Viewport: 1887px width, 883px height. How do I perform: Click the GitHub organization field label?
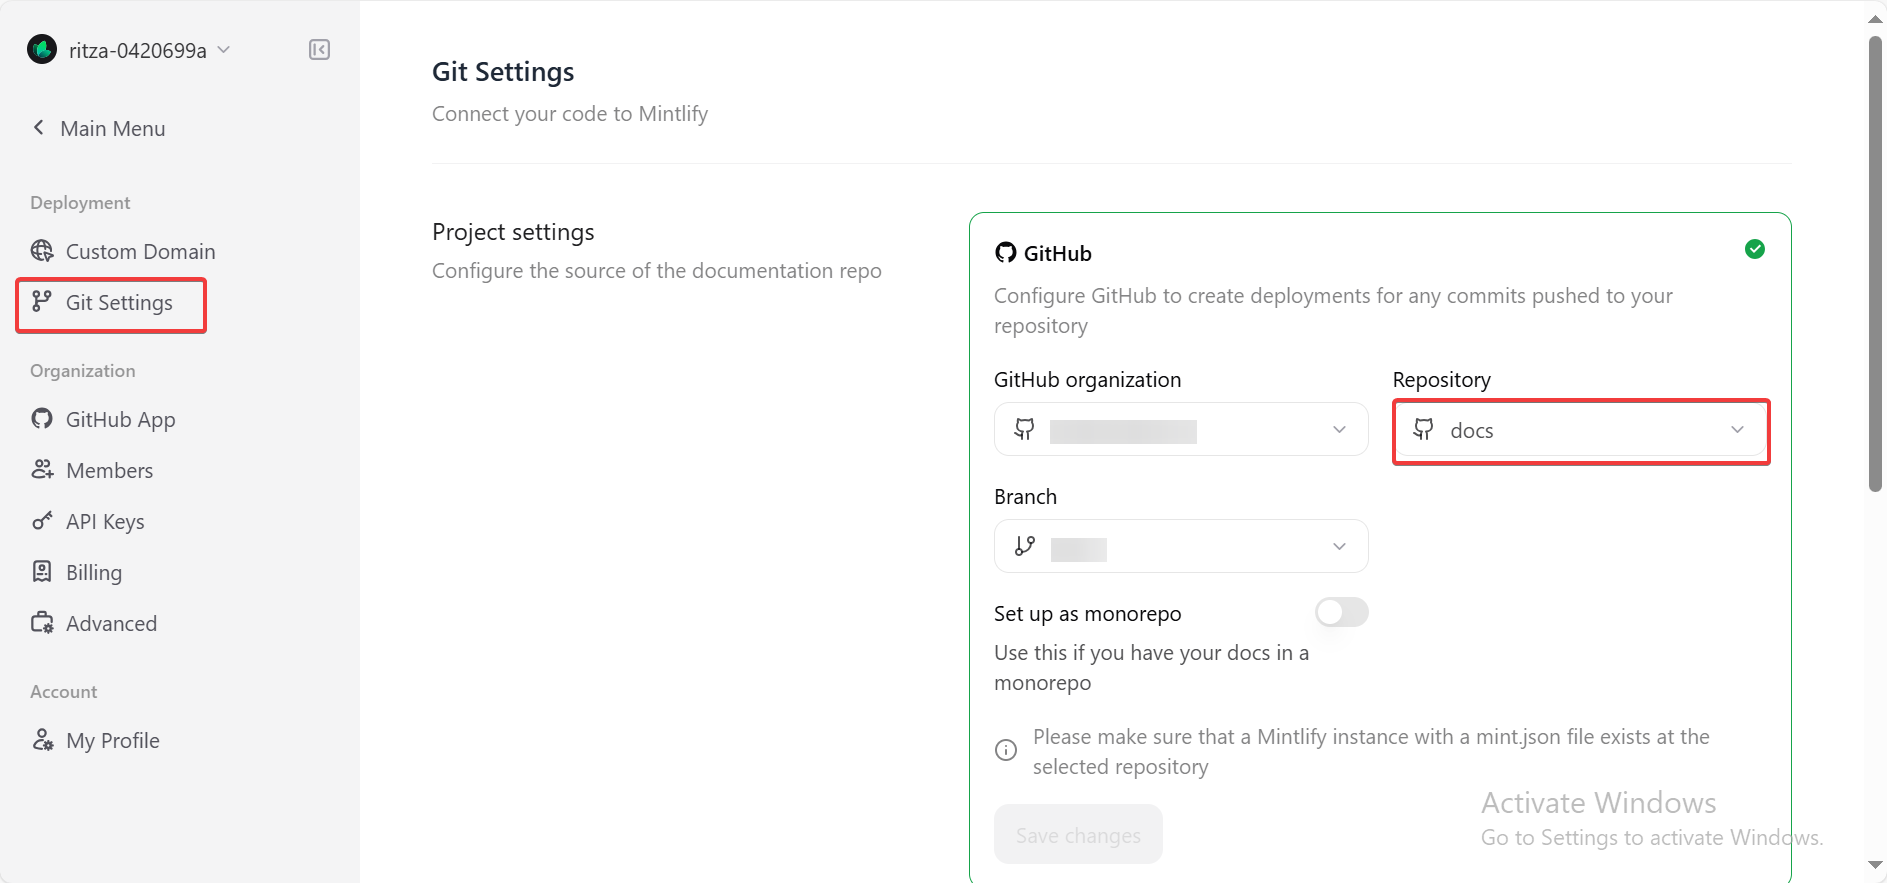click(x=1087, y=380)
